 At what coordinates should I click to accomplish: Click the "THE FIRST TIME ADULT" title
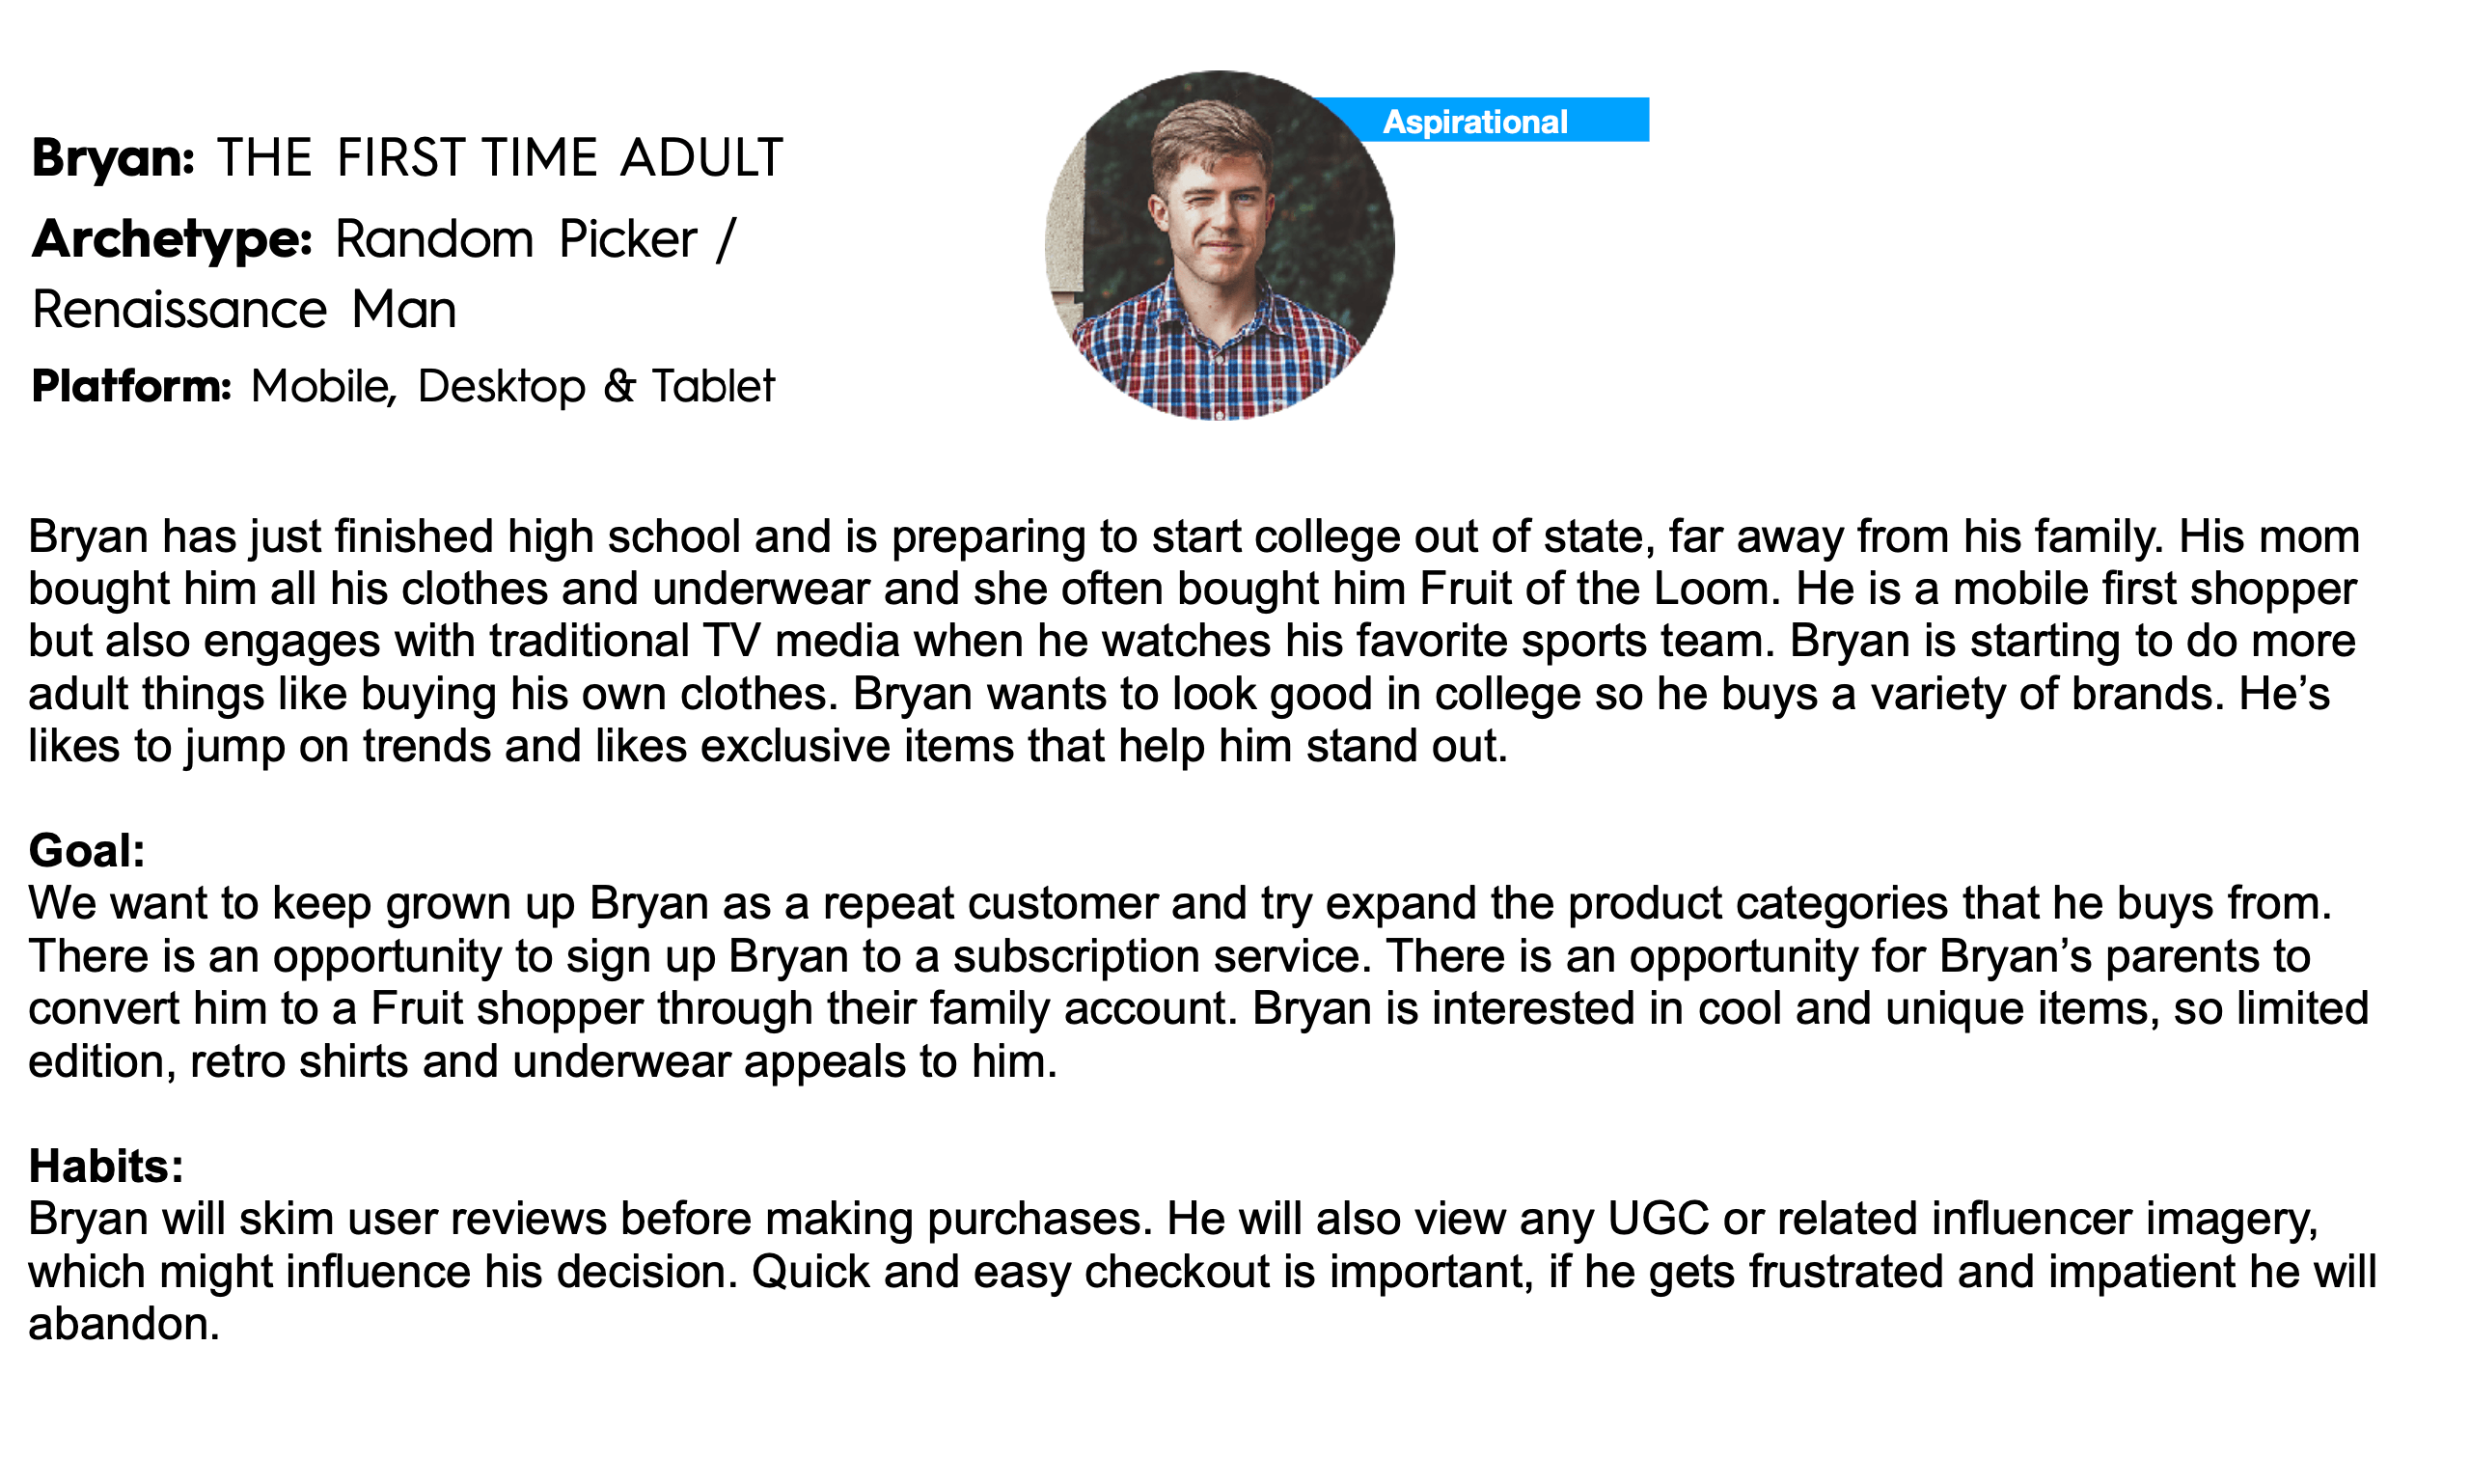[x=500, y=158]
